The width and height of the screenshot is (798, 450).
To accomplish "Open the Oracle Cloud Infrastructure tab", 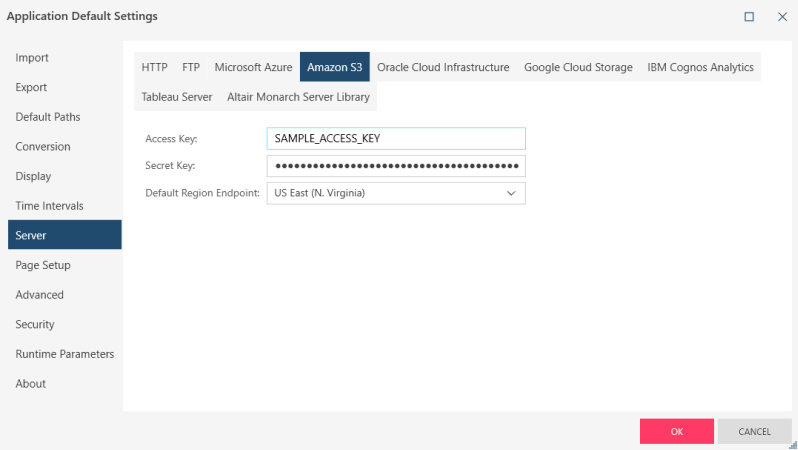I will (x=443, y=68).
